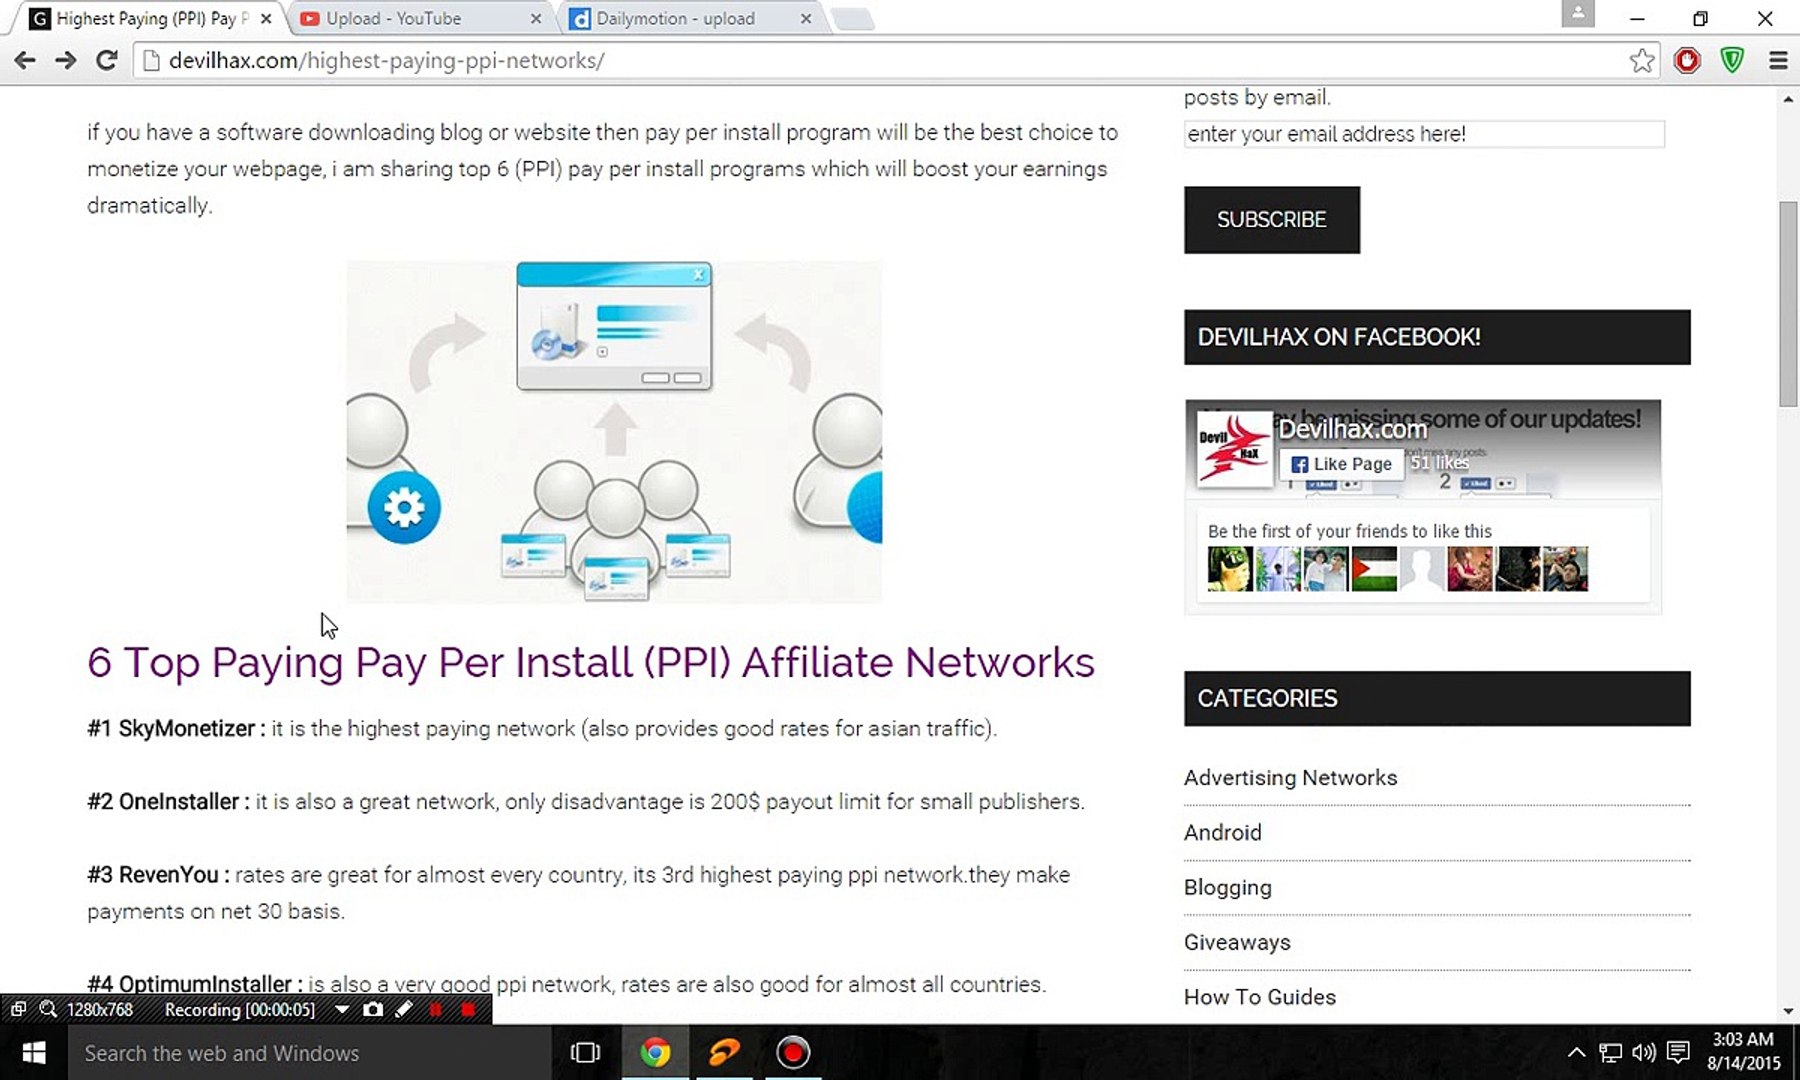Screen dimensions: 1800x1080
Task: Bookmark this page with the star icon
Action: pos(1641,61)
